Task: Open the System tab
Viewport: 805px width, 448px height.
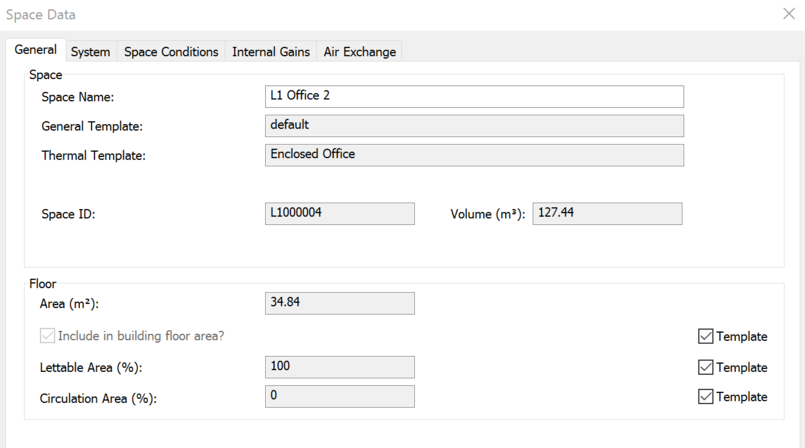Action: pos(90,52)
